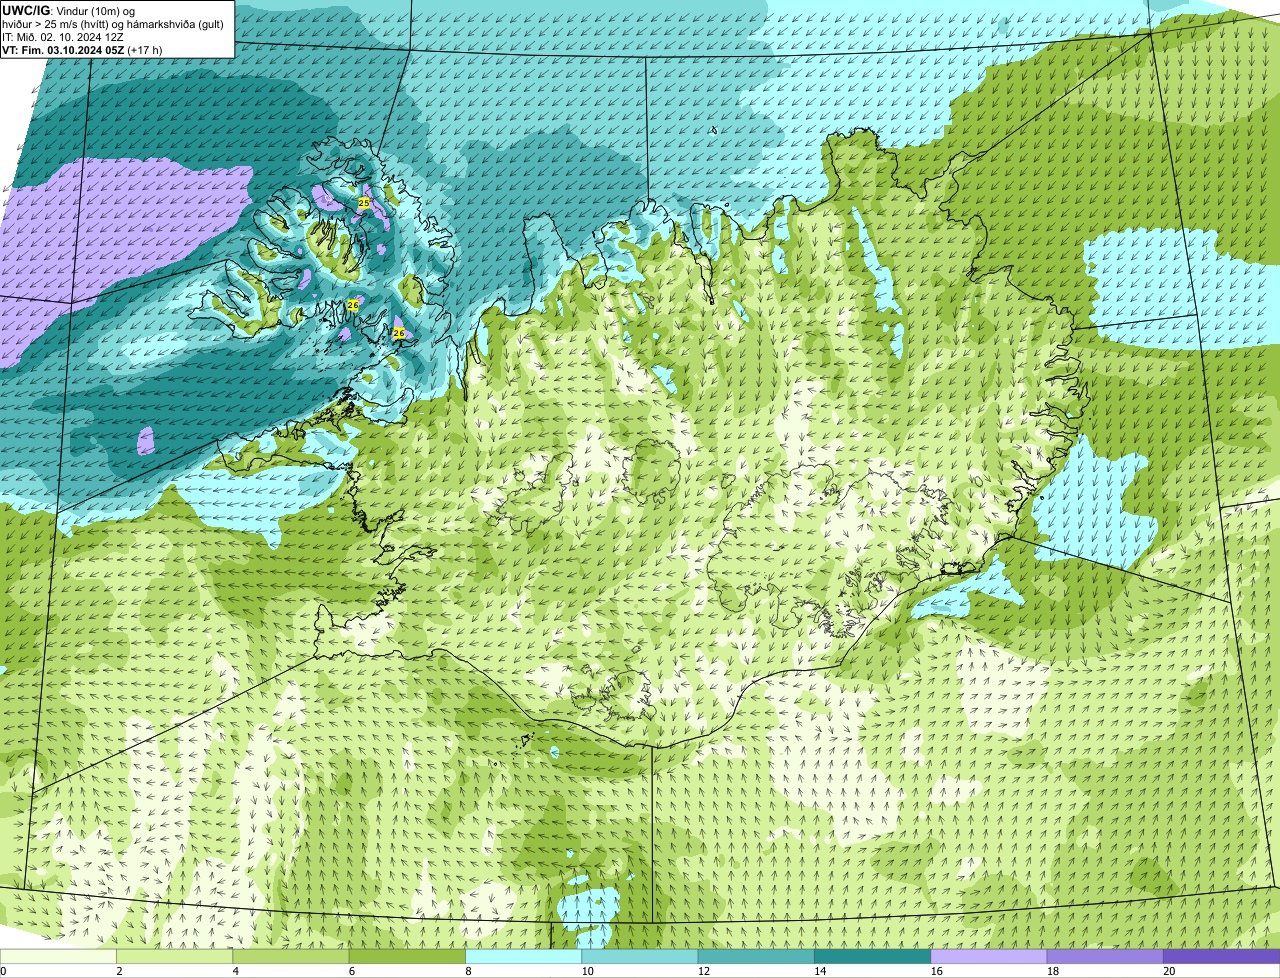The image size is (1280, 978).
Task: Click the legend scale value 14
Action: 820,971
